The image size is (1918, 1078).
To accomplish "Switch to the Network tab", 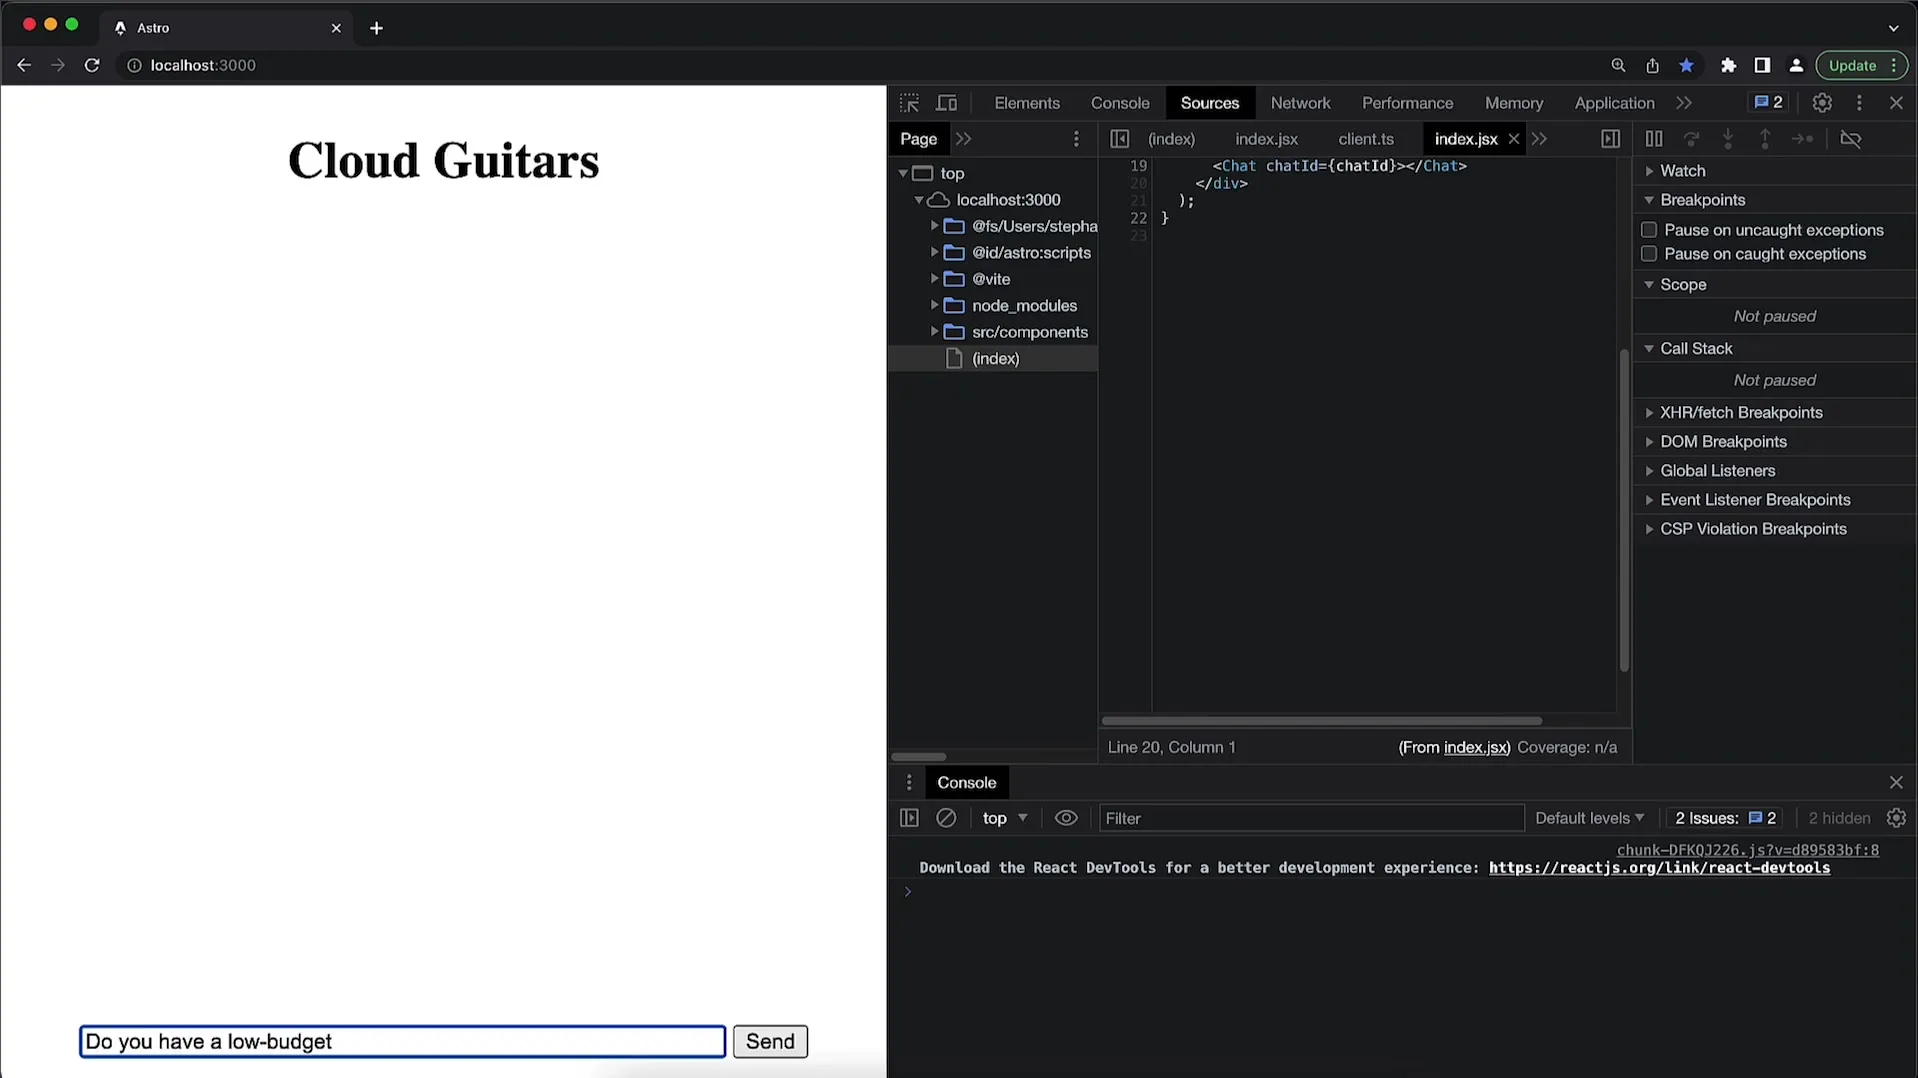I will point(1300,103).
